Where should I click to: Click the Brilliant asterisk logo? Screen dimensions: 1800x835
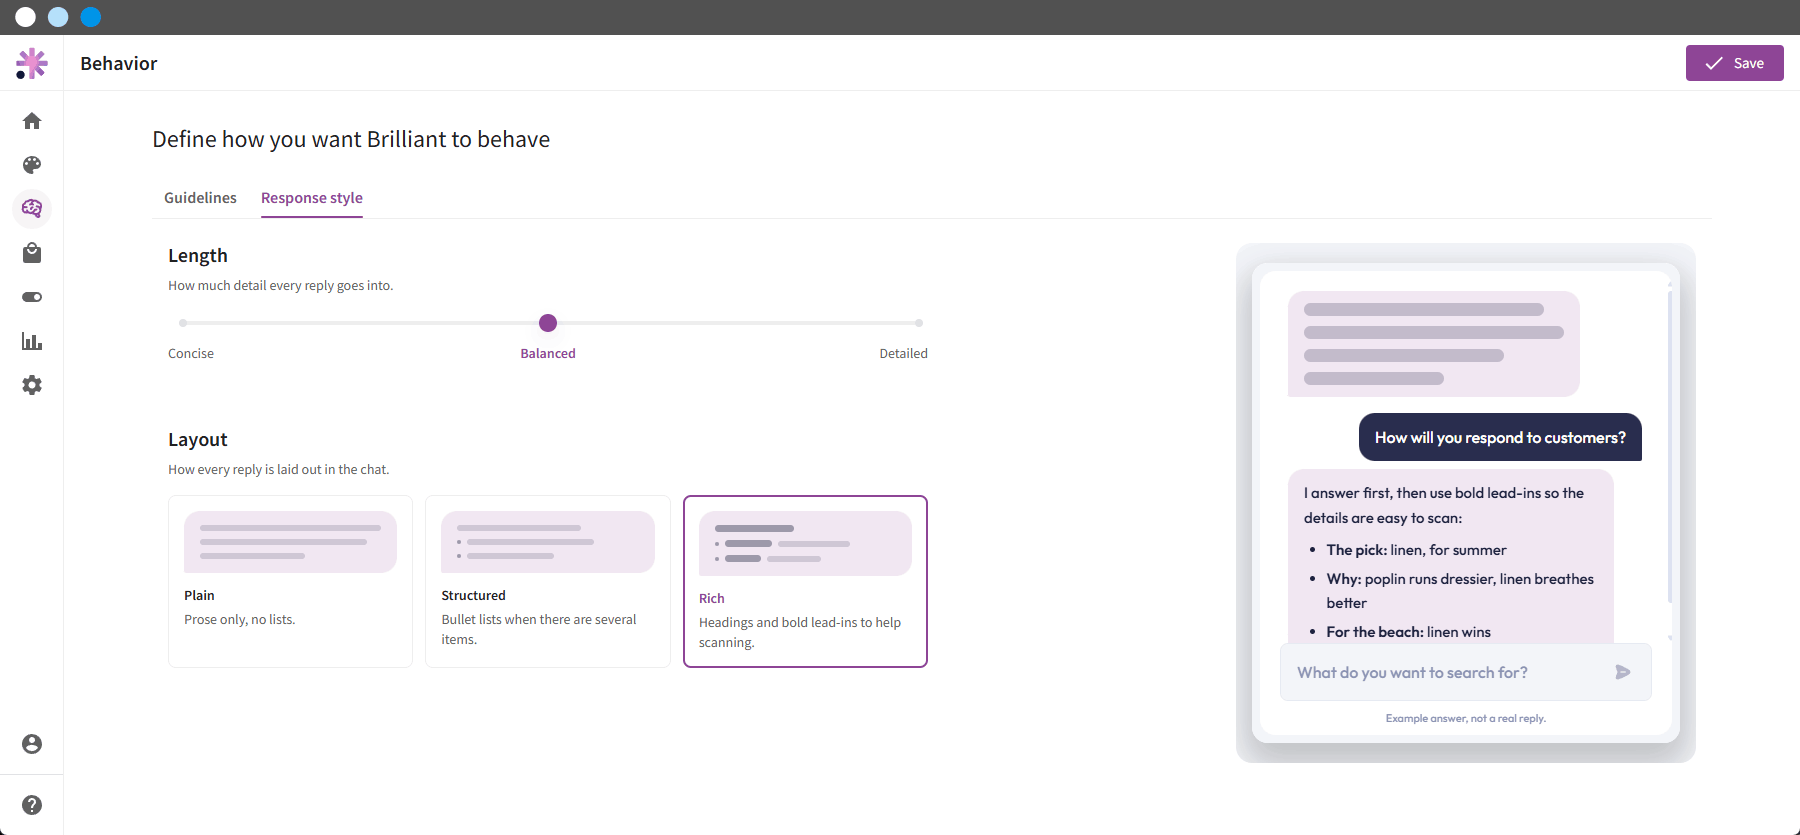[x=32, y=63]
